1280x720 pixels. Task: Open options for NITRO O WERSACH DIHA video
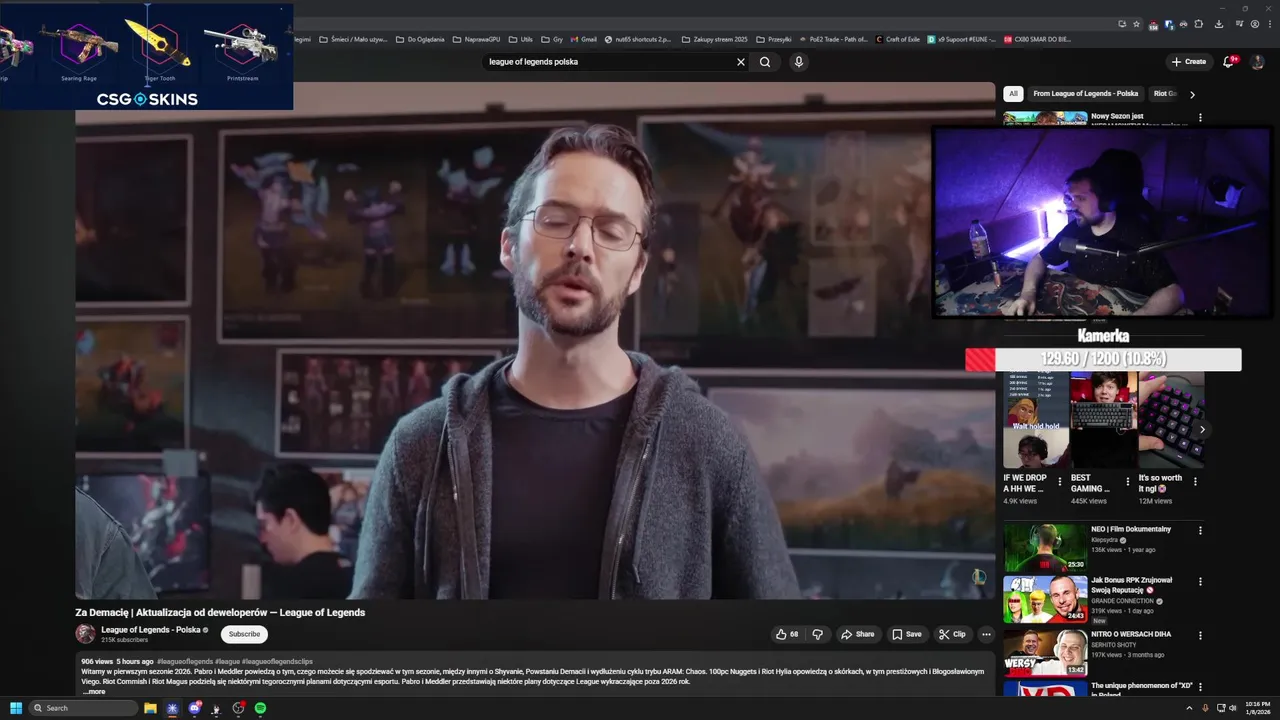click(x=1200, y=635)
